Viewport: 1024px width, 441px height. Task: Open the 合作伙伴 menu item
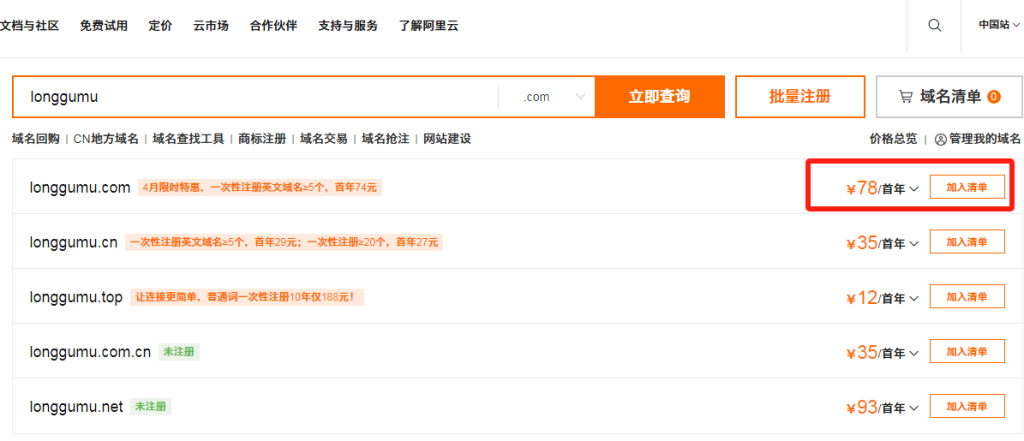[274, 26]
